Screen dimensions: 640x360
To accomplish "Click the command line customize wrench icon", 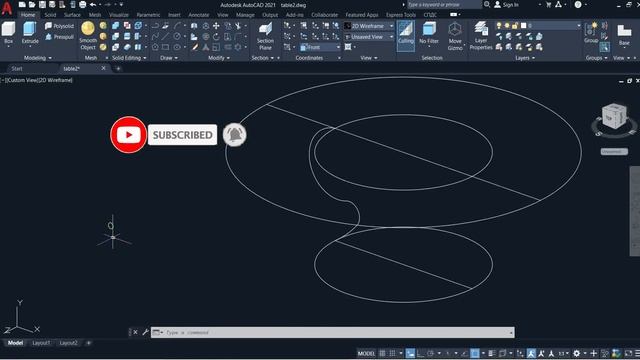I will [x=145, y=332].
